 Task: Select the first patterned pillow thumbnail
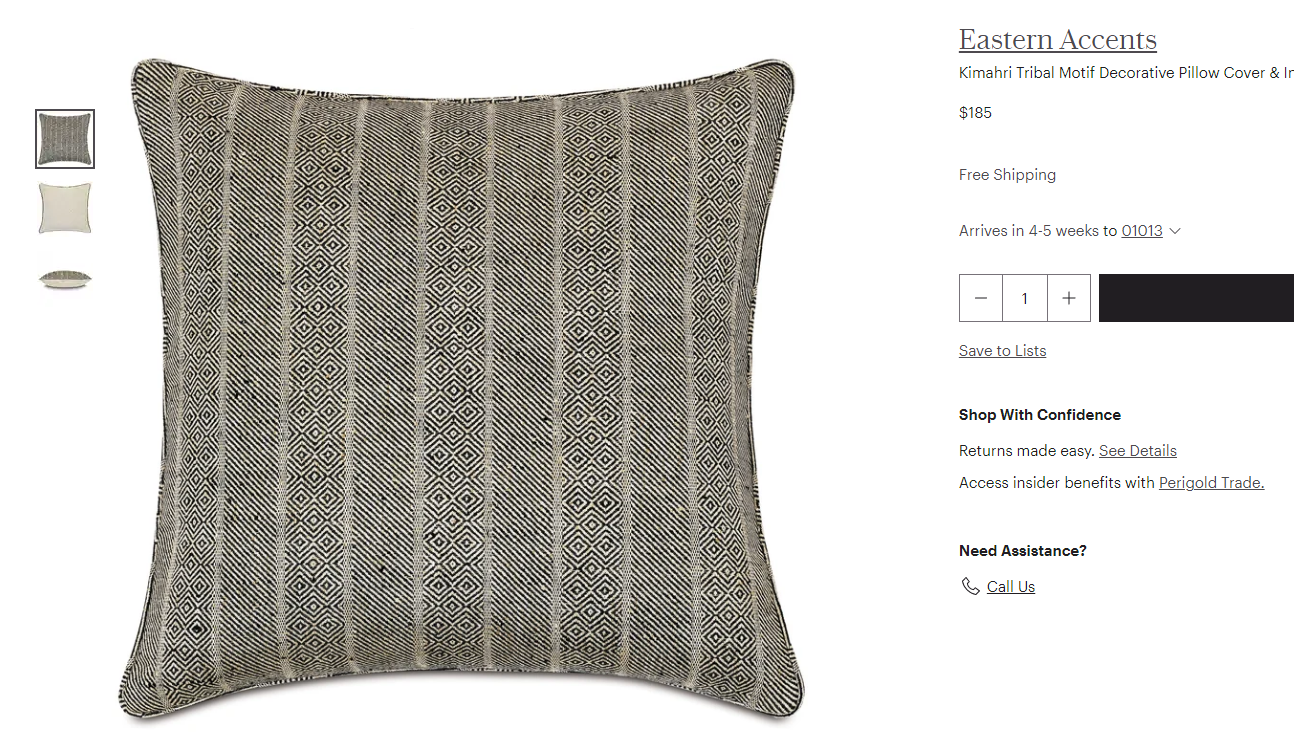pyautogui.click(x=65, y=139)
